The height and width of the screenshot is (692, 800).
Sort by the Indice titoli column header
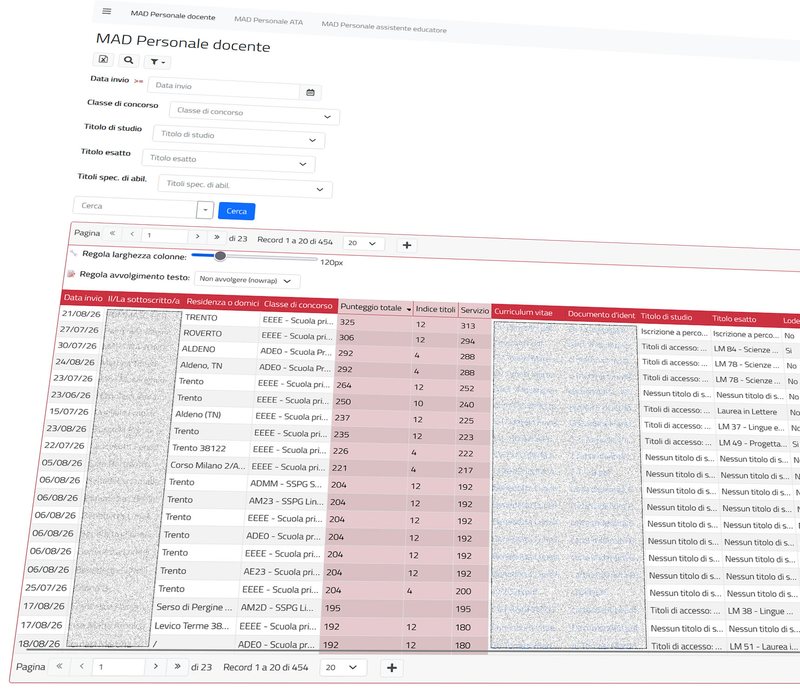point(435,309)
